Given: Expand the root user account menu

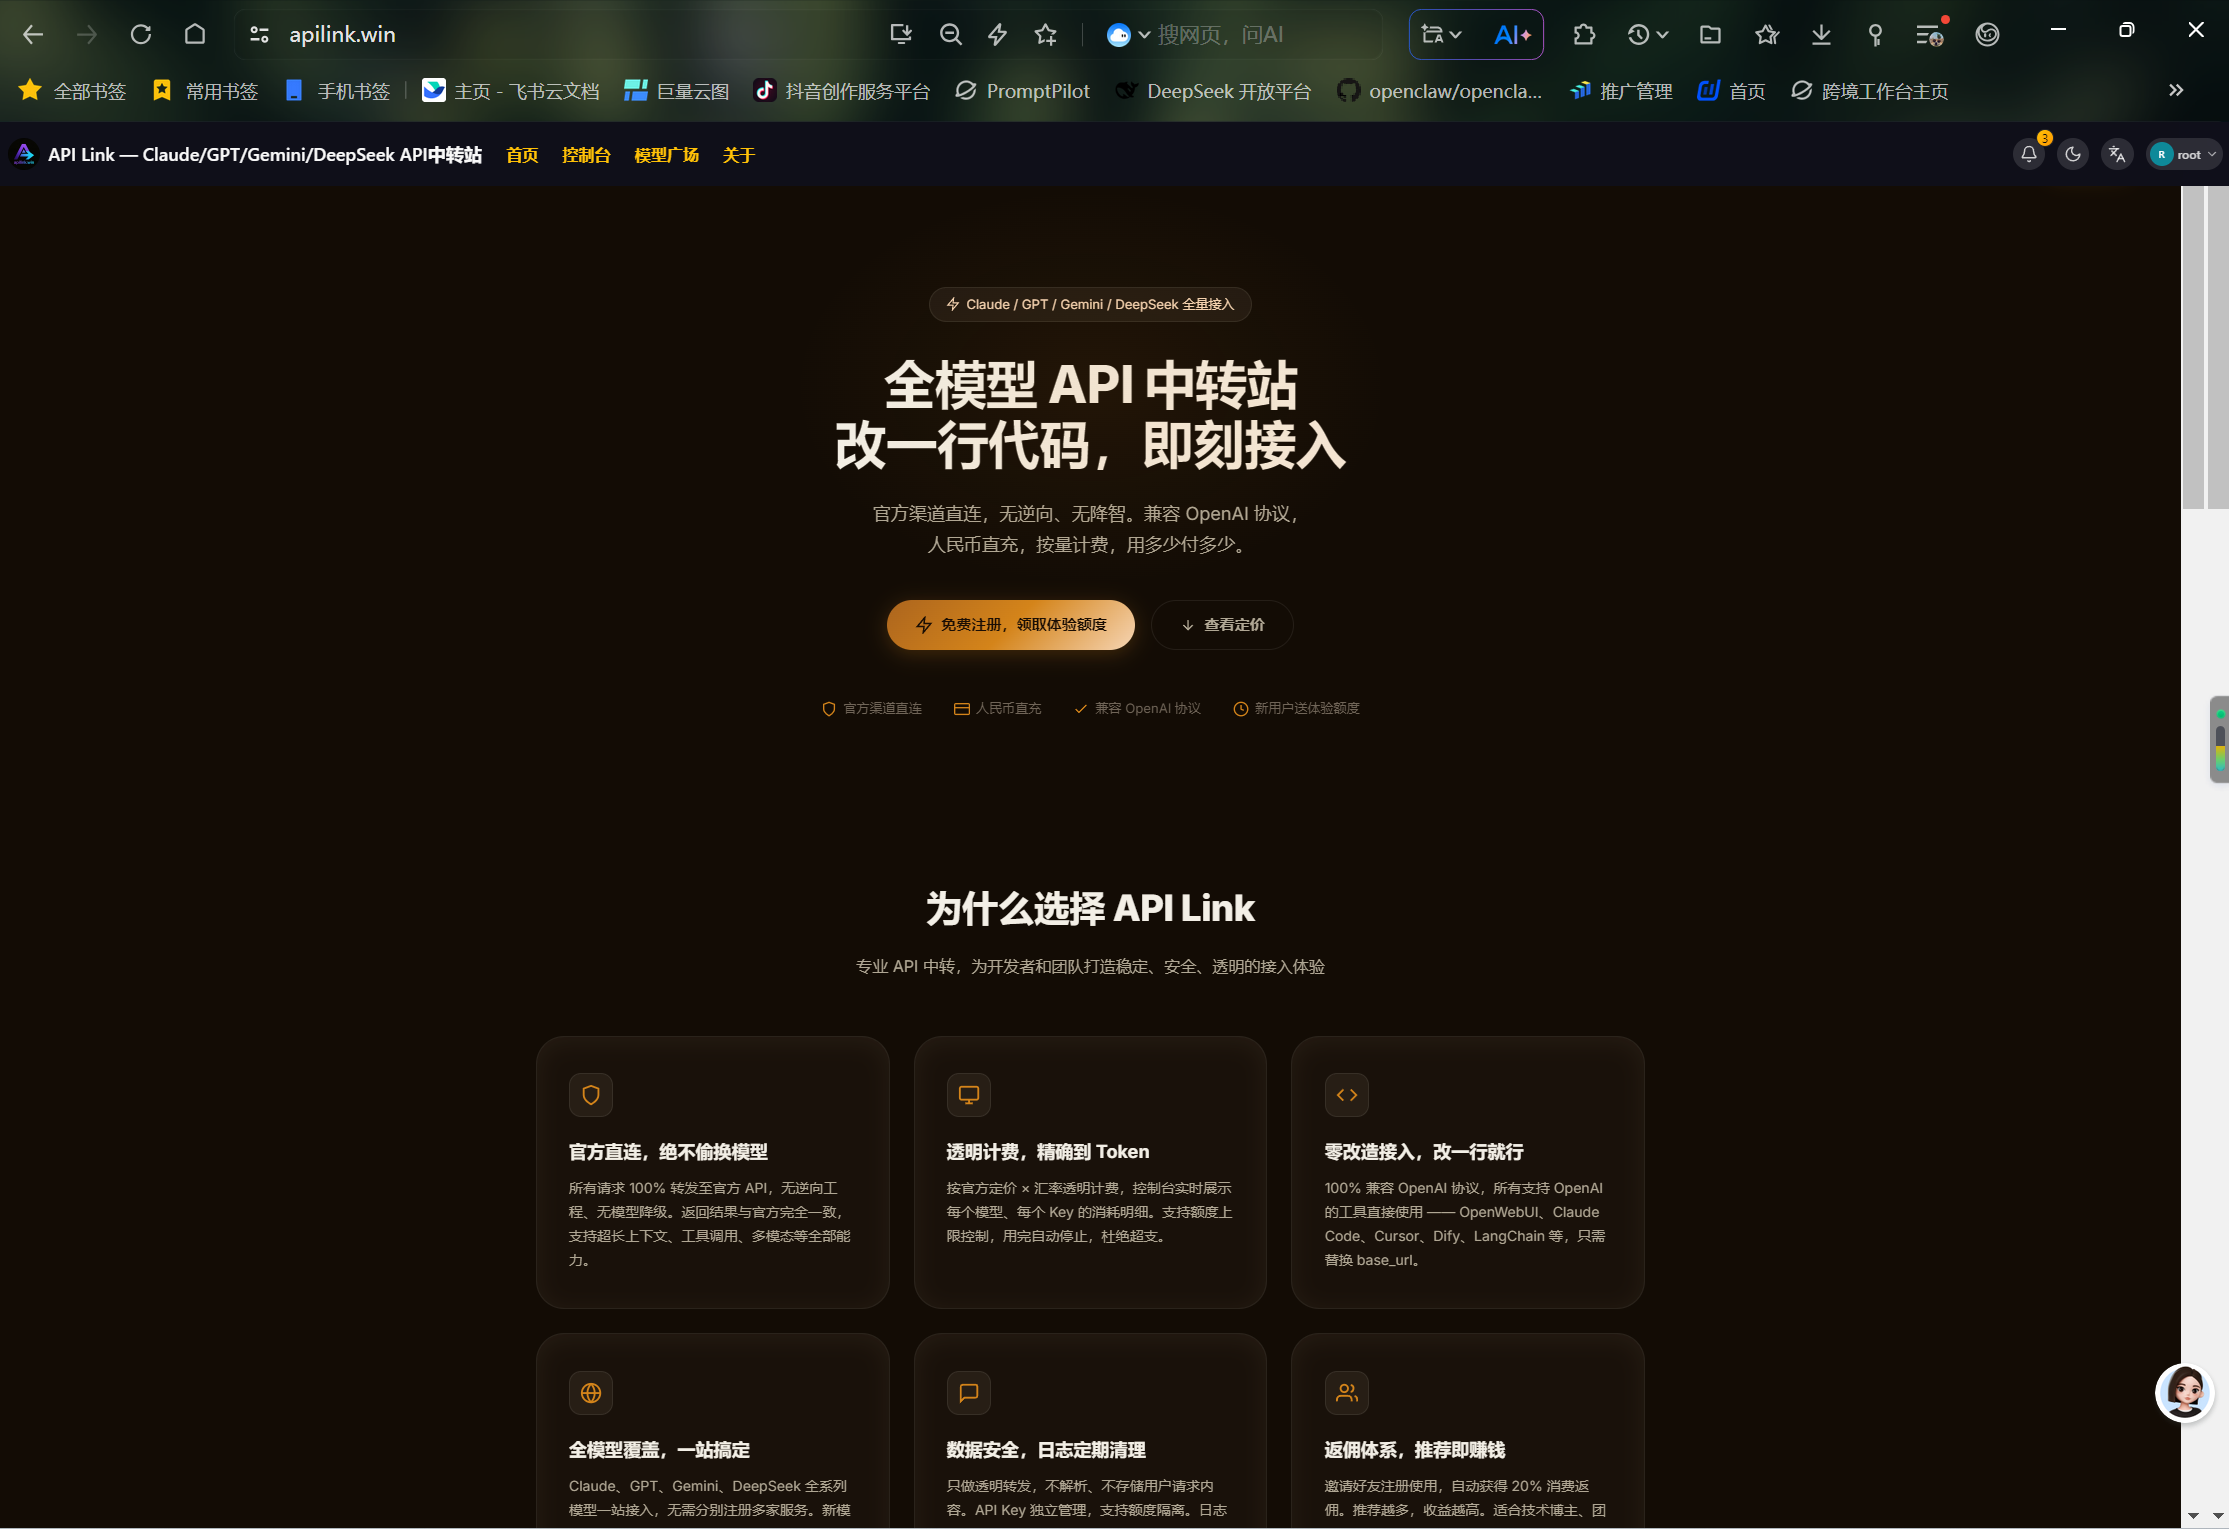Looking at the screenshot, I should pos(2184,154).
